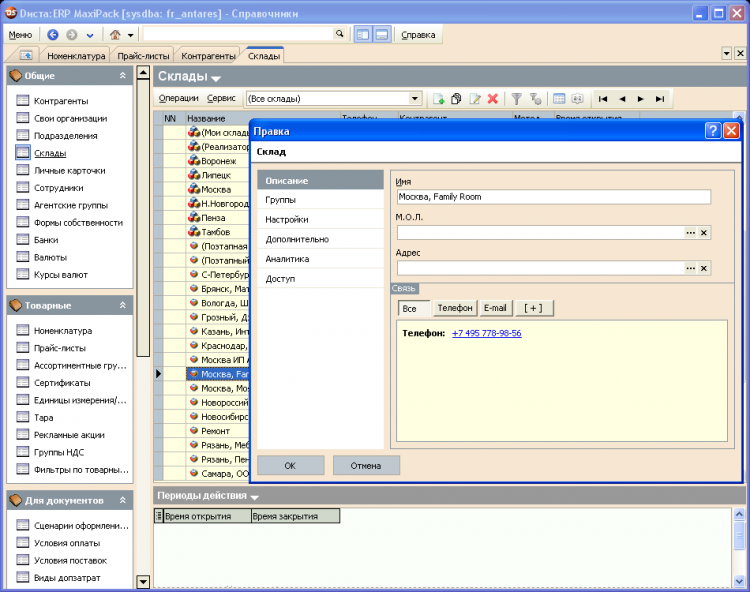
Task: Clear the Адрес field with X button
Action: [x=704, y=268]
